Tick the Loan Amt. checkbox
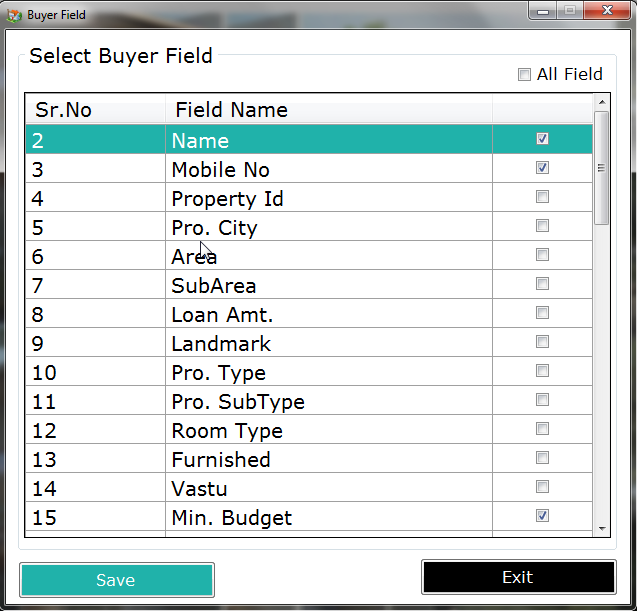This screenshot has width=637, height=611. (542, 313)
